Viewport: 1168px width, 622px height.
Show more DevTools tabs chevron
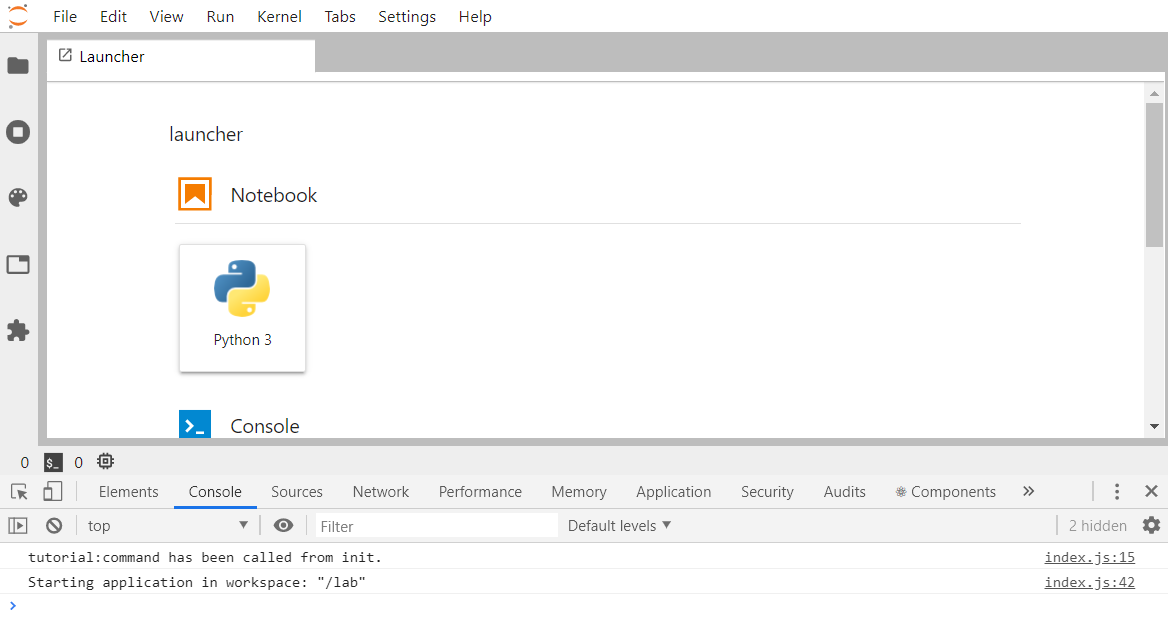[x=1029, y=491]
